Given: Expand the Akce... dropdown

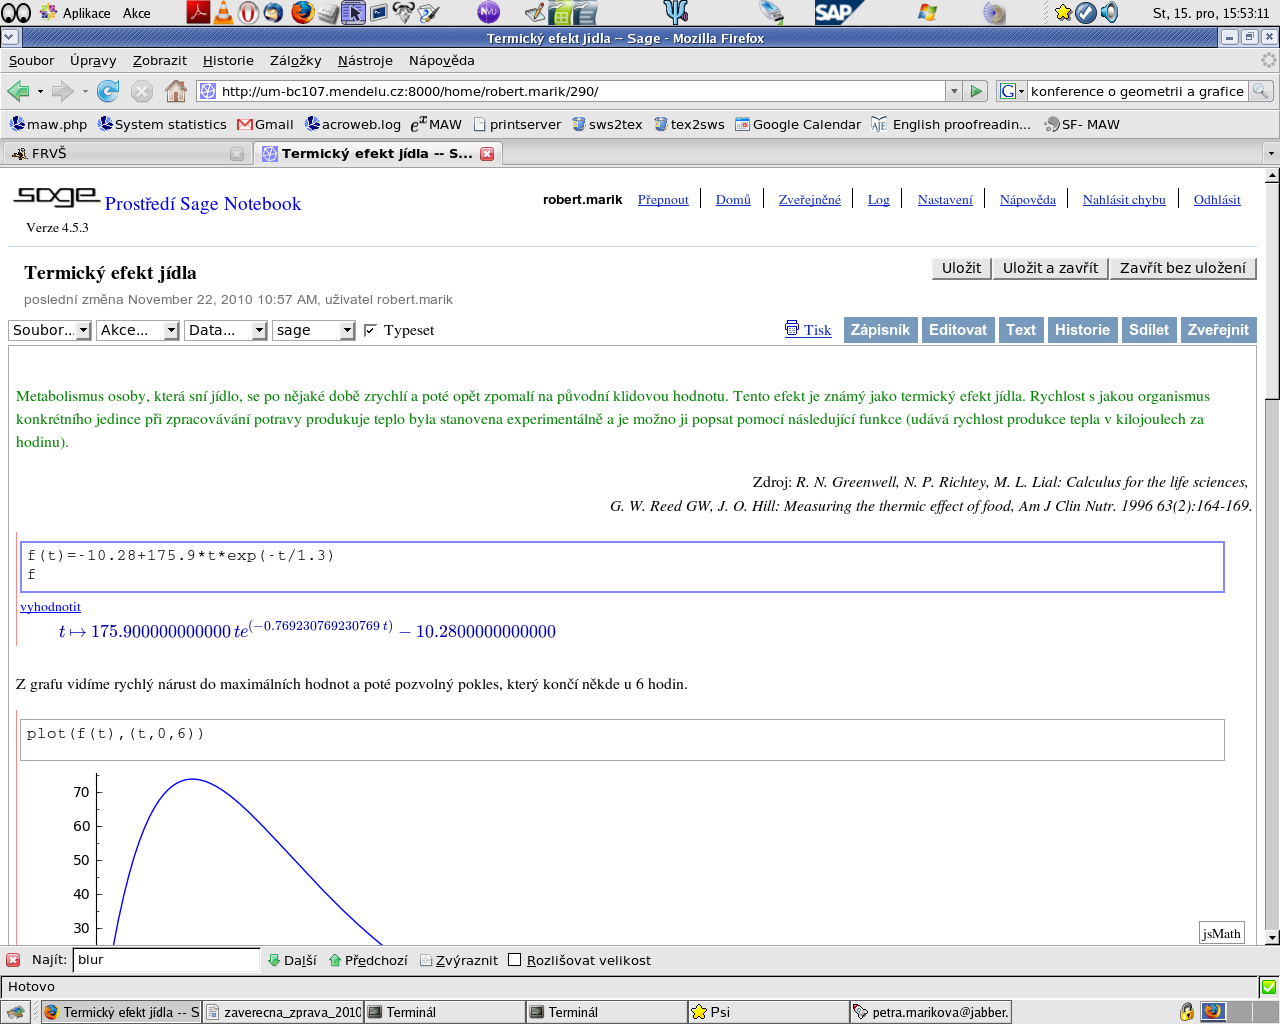Looking at the screenshot, I should [138, 330].
